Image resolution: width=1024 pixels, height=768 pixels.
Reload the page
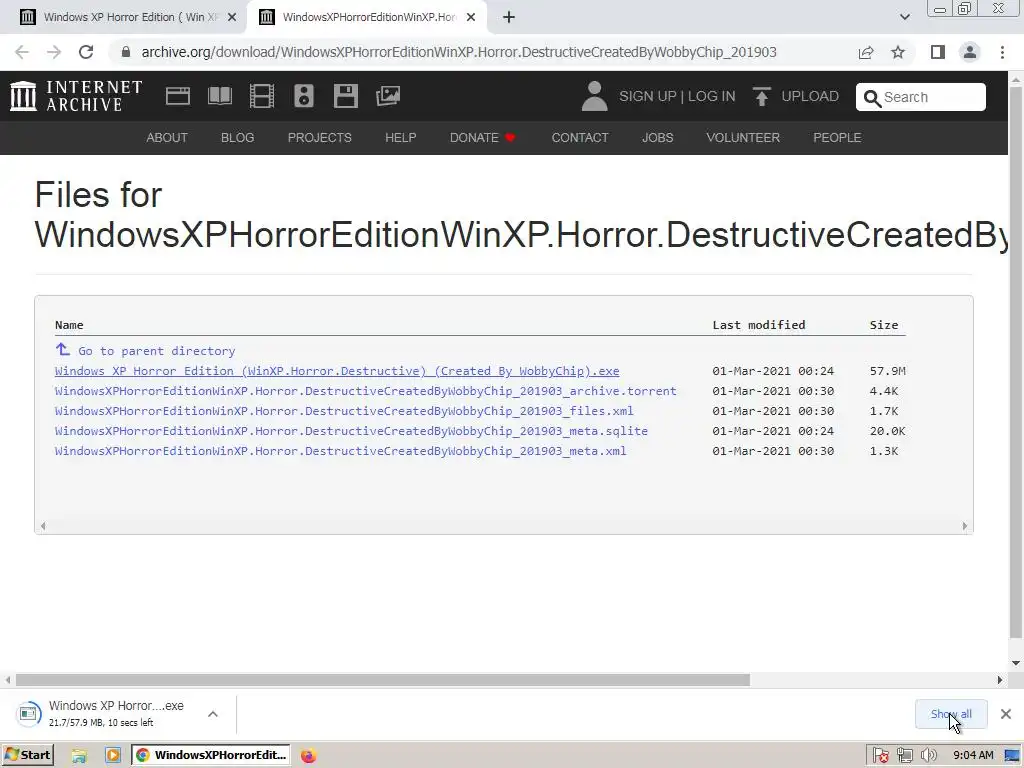86,52
